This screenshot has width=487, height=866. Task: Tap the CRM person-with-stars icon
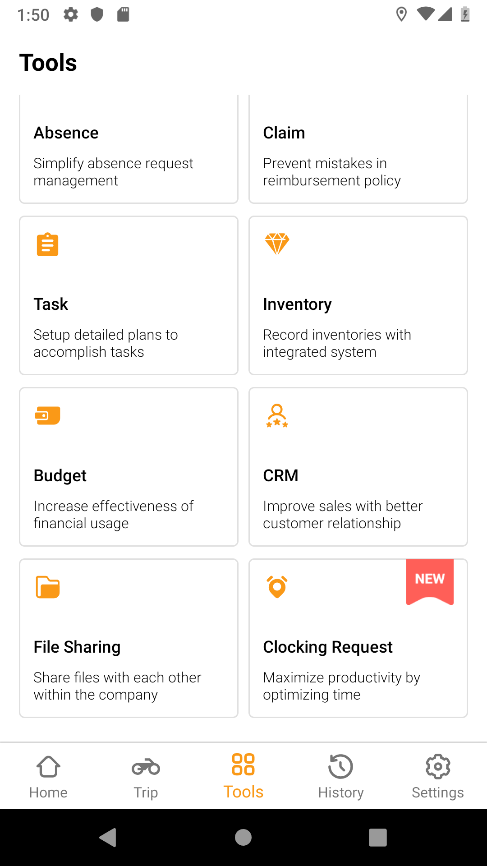pyautogui.click(x=277, y=416)
